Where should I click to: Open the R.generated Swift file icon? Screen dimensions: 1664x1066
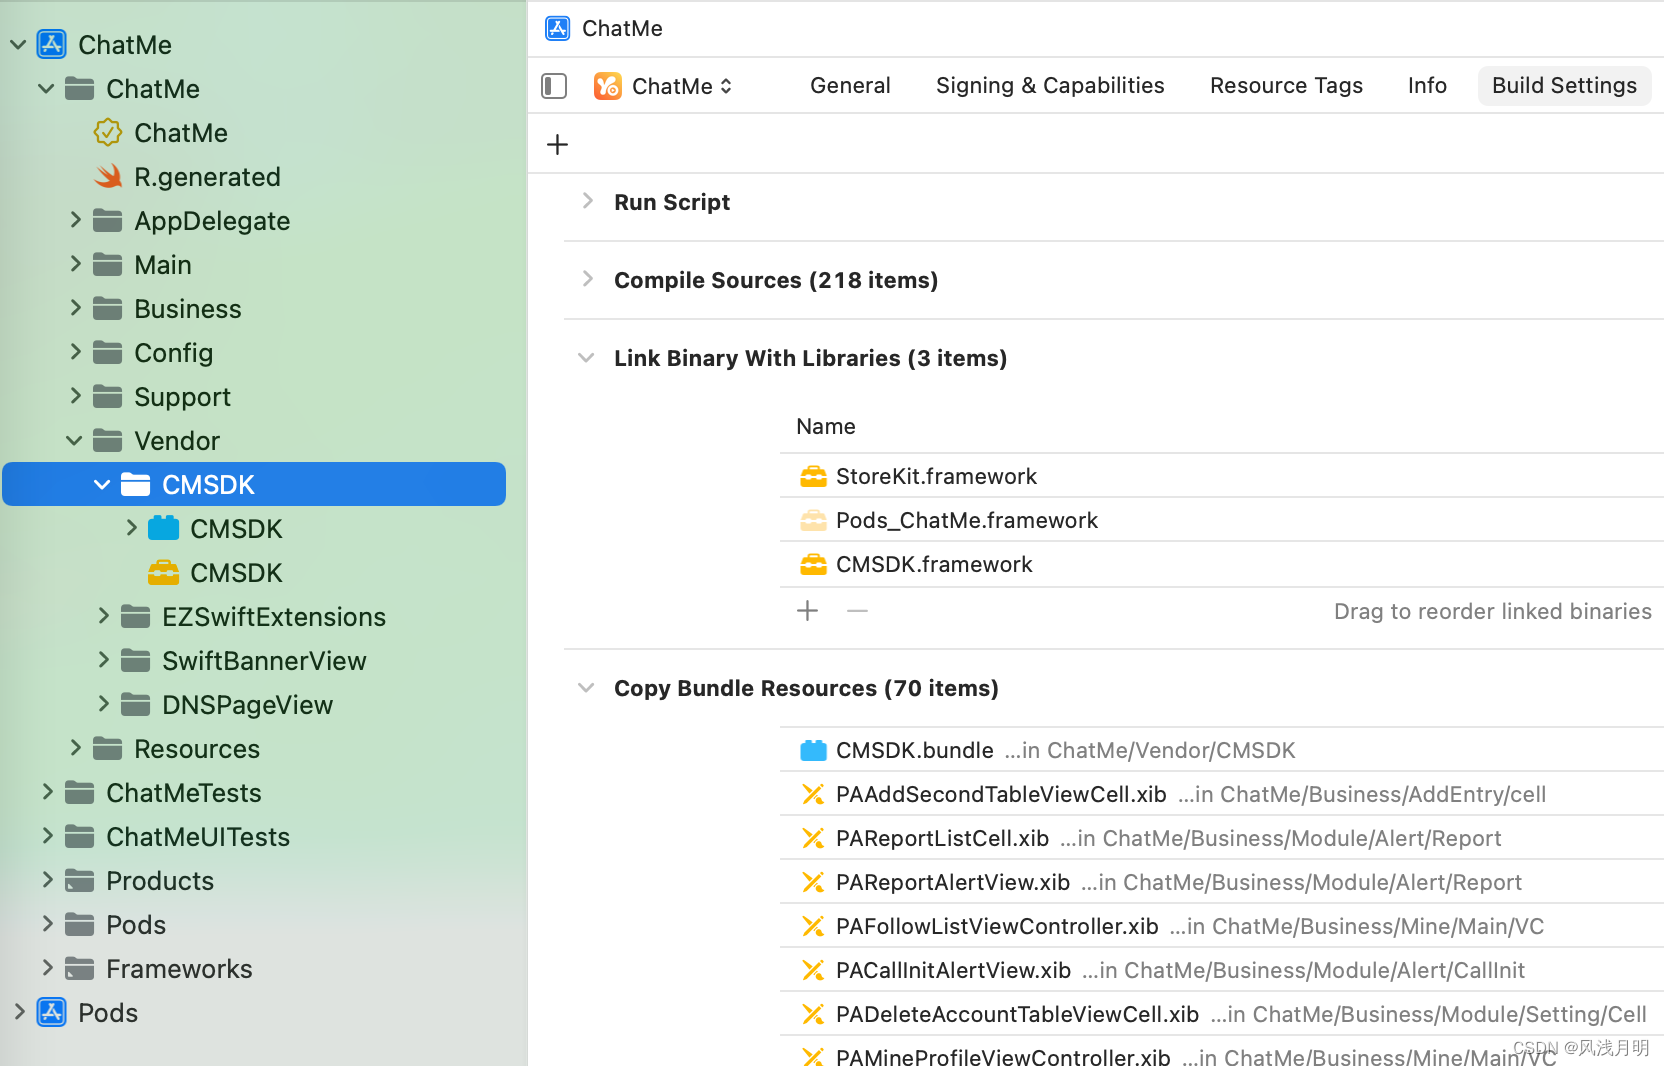click(x=108, y=176)
